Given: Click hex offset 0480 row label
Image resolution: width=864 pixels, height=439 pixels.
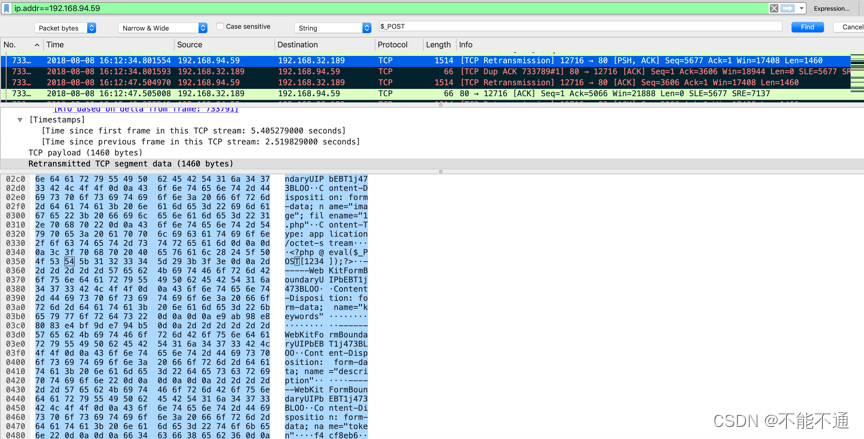Looking at the screenshot, I should coord(15,435).
